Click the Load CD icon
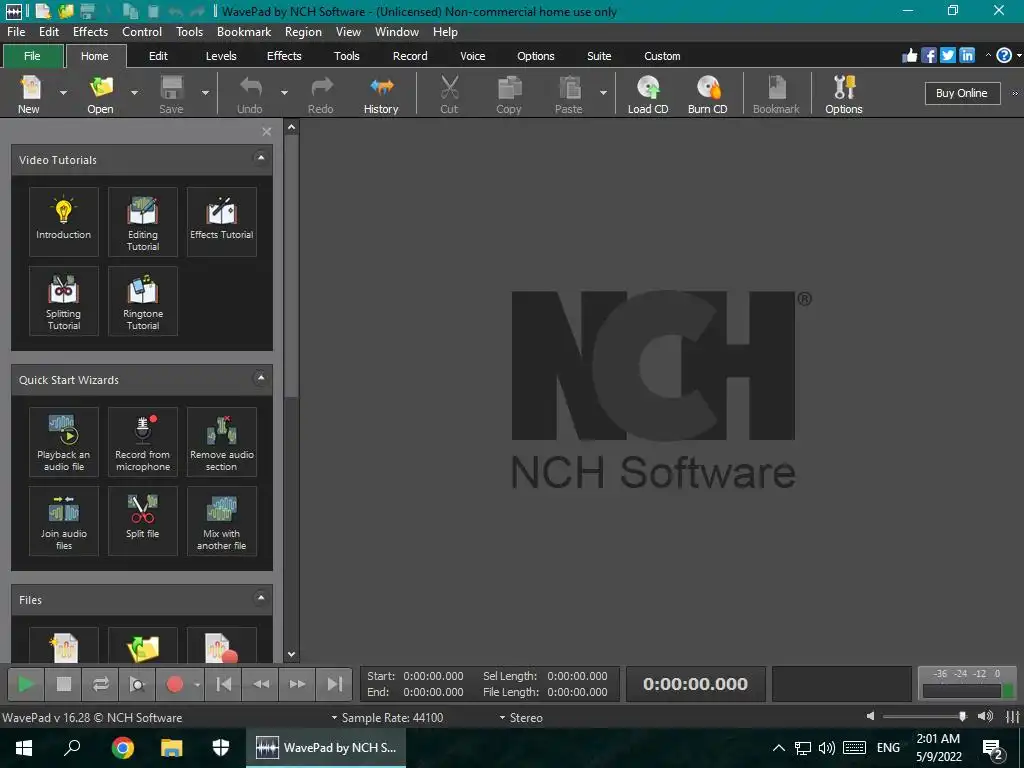 pos(648,94)
